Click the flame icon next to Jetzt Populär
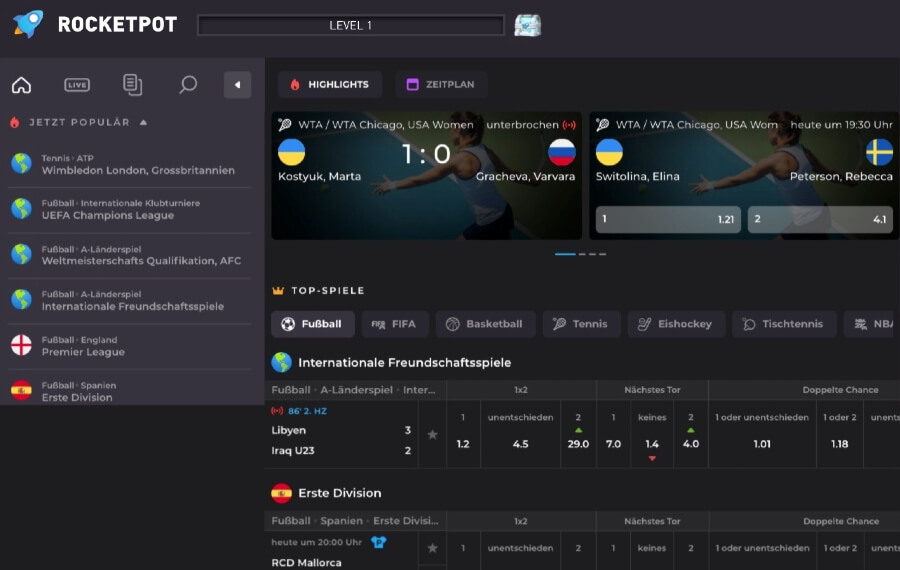The image size is (900, 570). (x=15, y=122)
